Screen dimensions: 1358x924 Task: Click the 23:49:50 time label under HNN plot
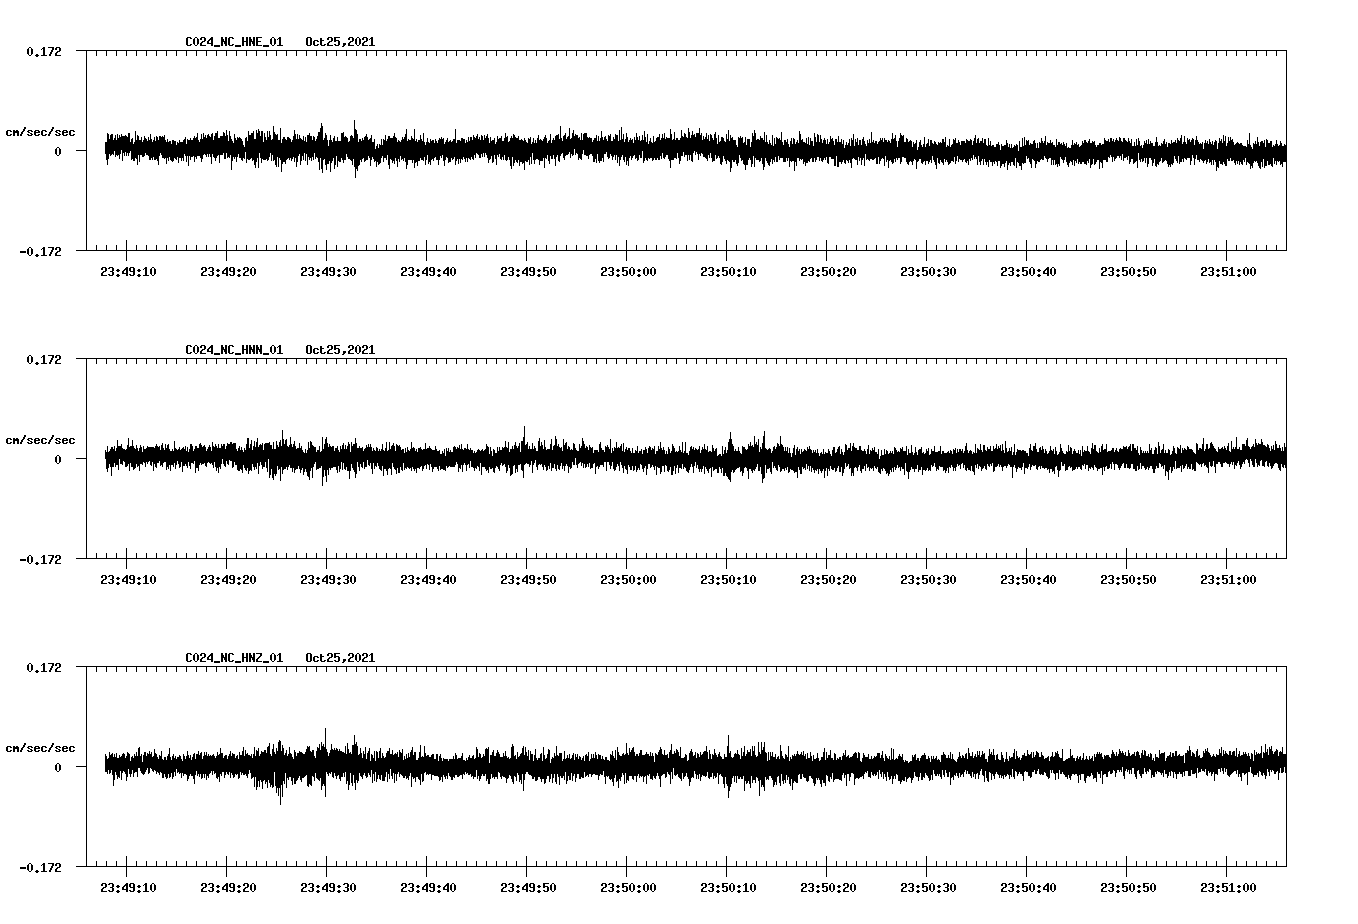tap(527, 579)
